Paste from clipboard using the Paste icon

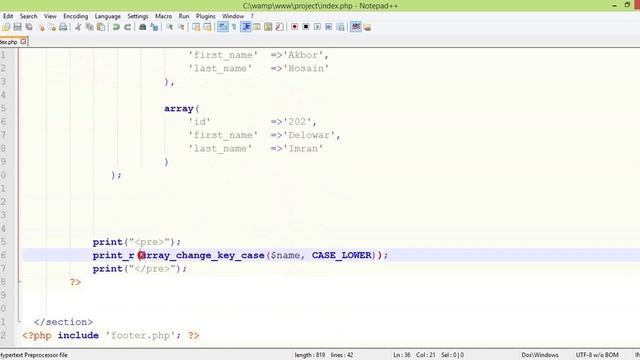[x=101, y=27]
